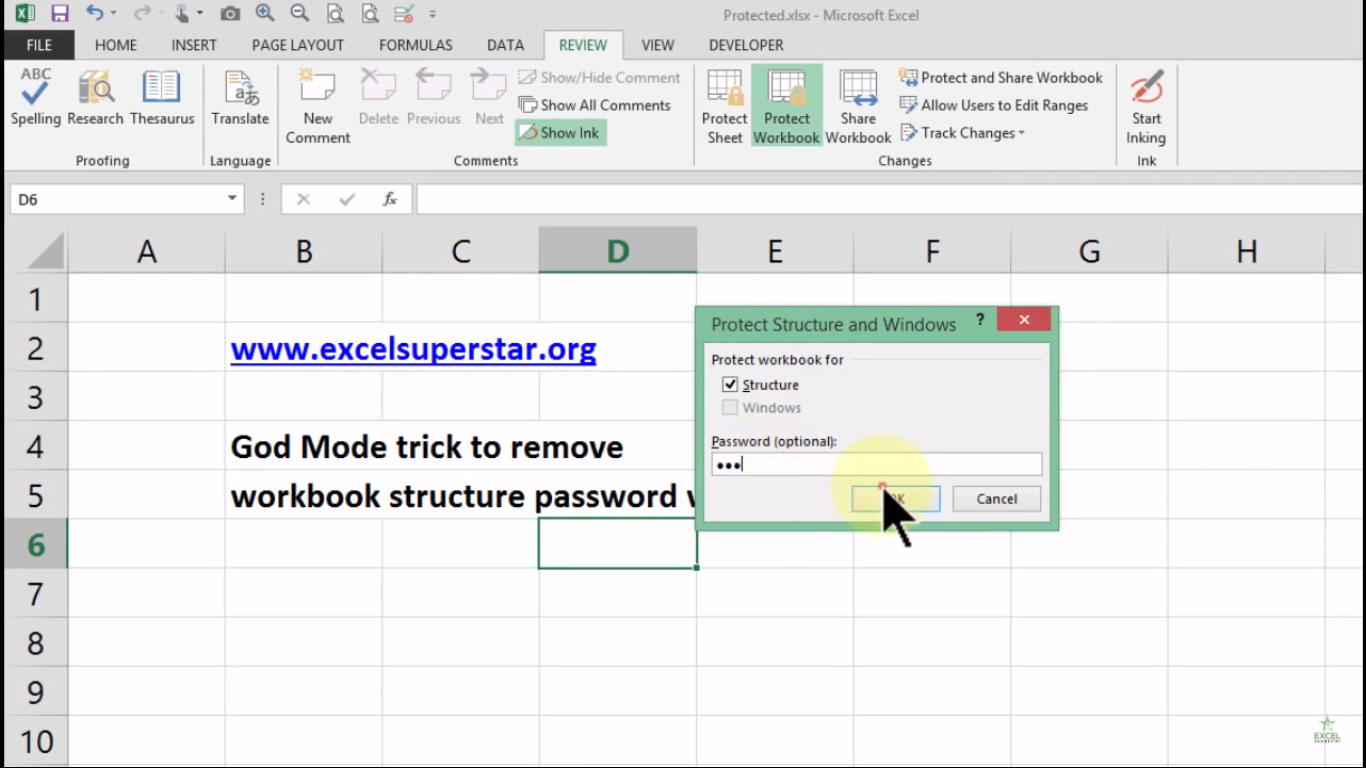Click the first print preview page icon
Screen dimensions: 1366x768
335,14
